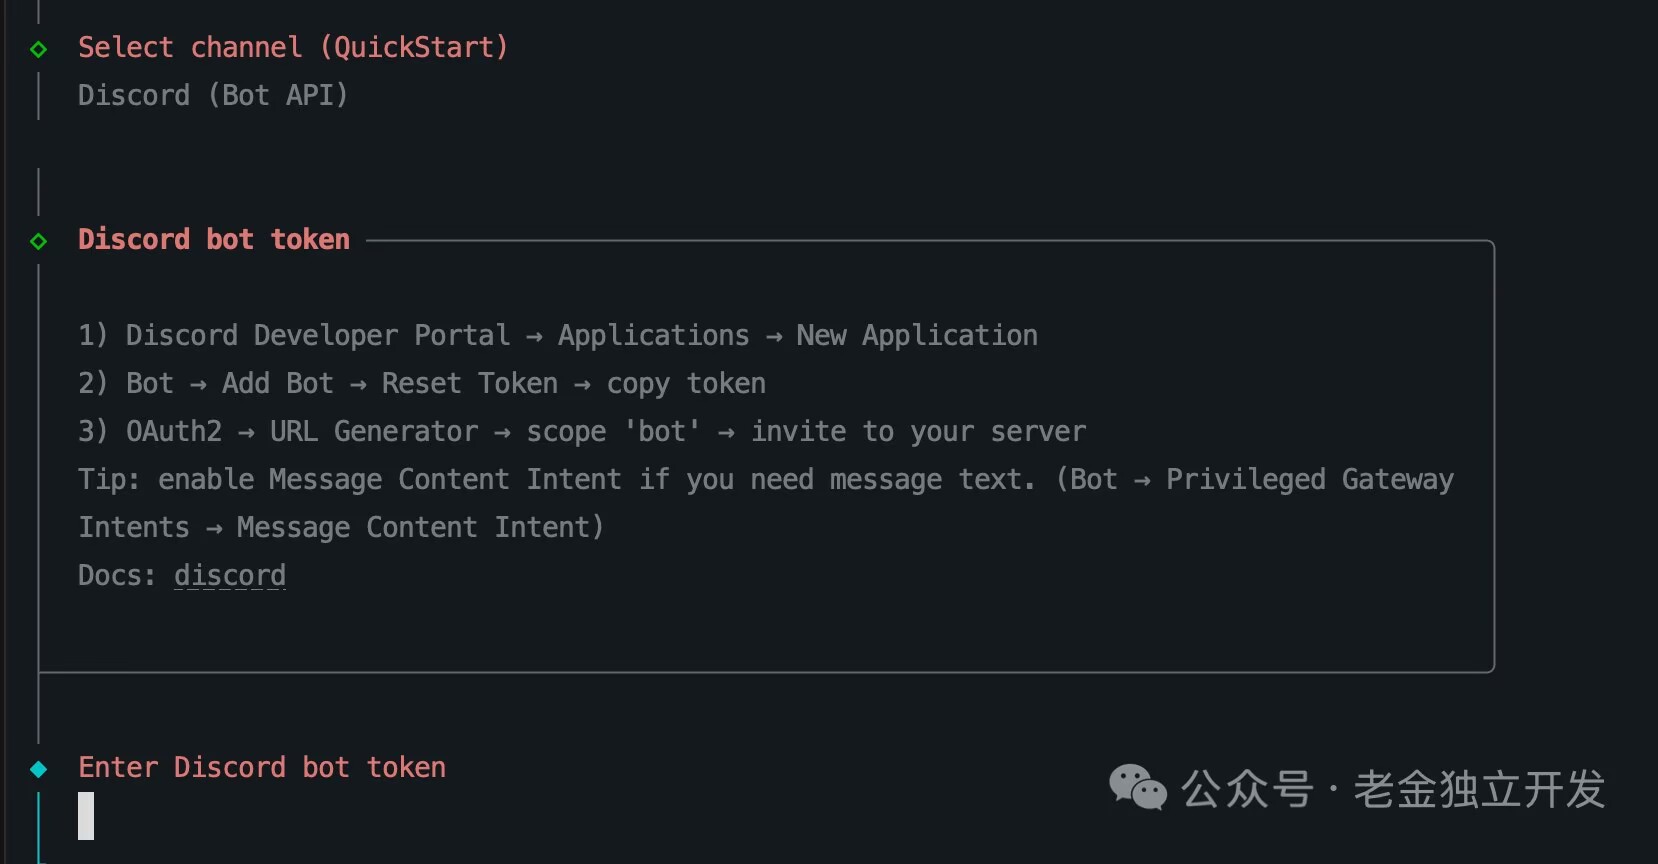Click the green diamond beside Select channel
The height and width of the screenshot is (864, 1658).
[x=38, y=49]
